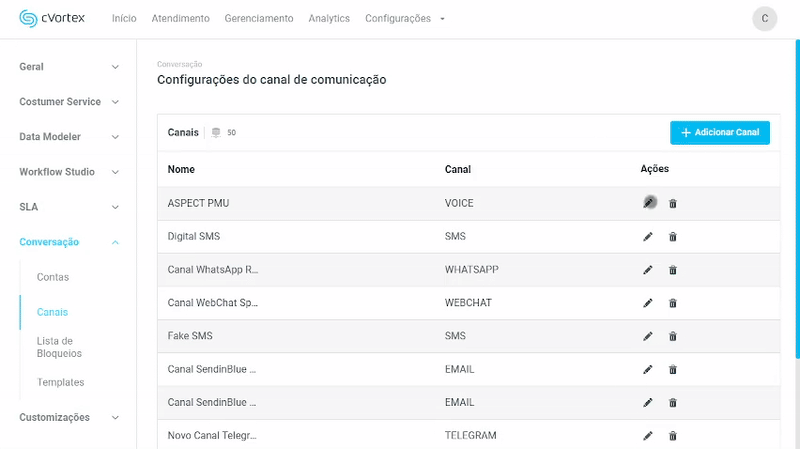The width and height of the screenshot is (800, 449).
Task: Click the TELEGRAM channel cell
Action: 470,435
